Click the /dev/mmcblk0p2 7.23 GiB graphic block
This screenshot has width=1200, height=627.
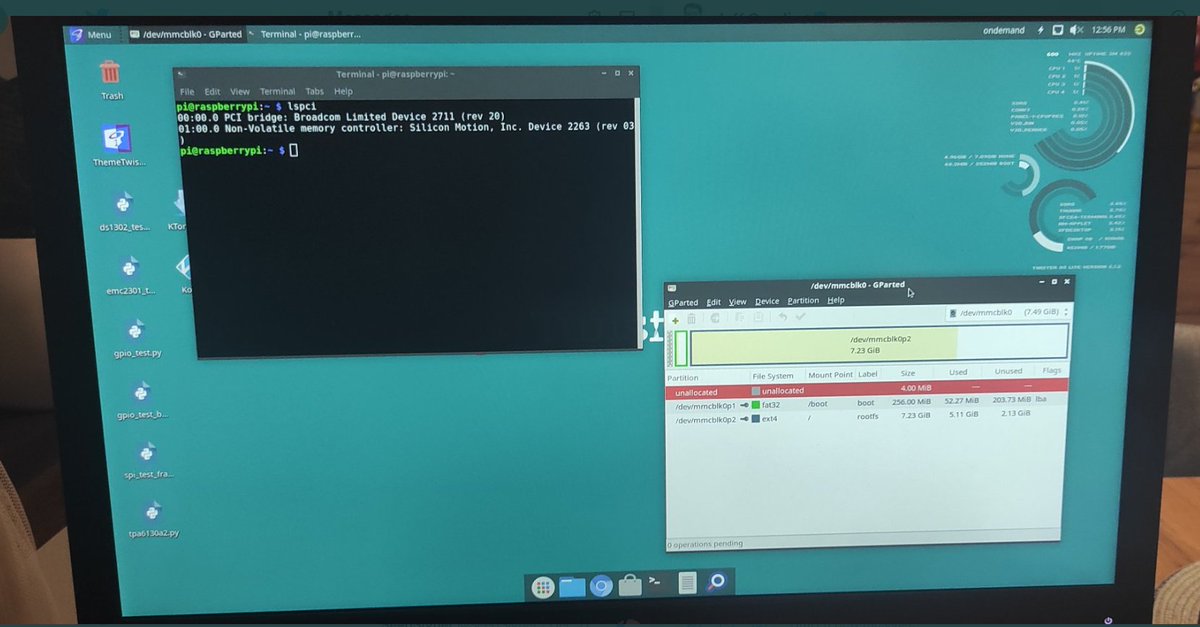pos(878,343)
